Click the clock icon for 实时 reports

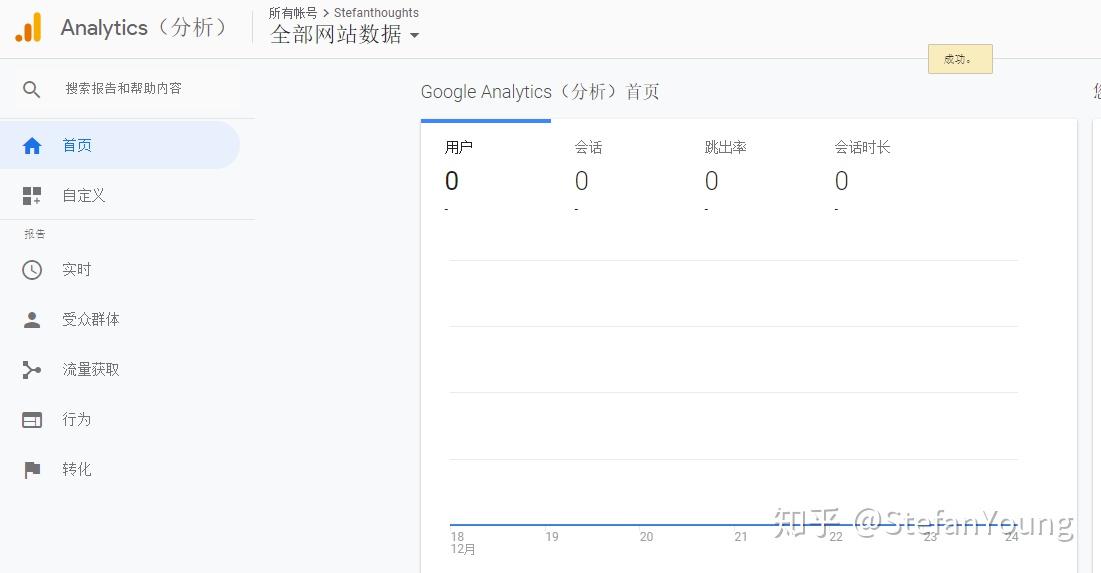tap(32, 270)
